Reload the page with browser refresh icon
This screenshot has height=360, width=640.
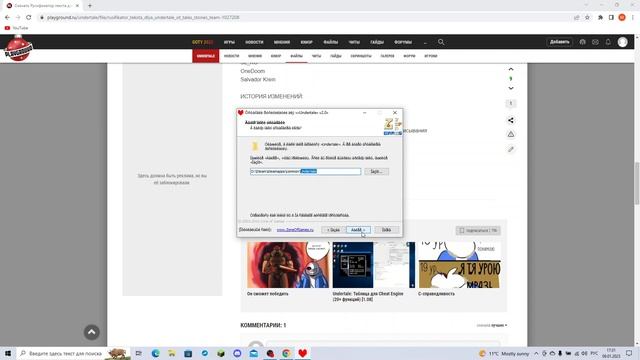(29, 18)
